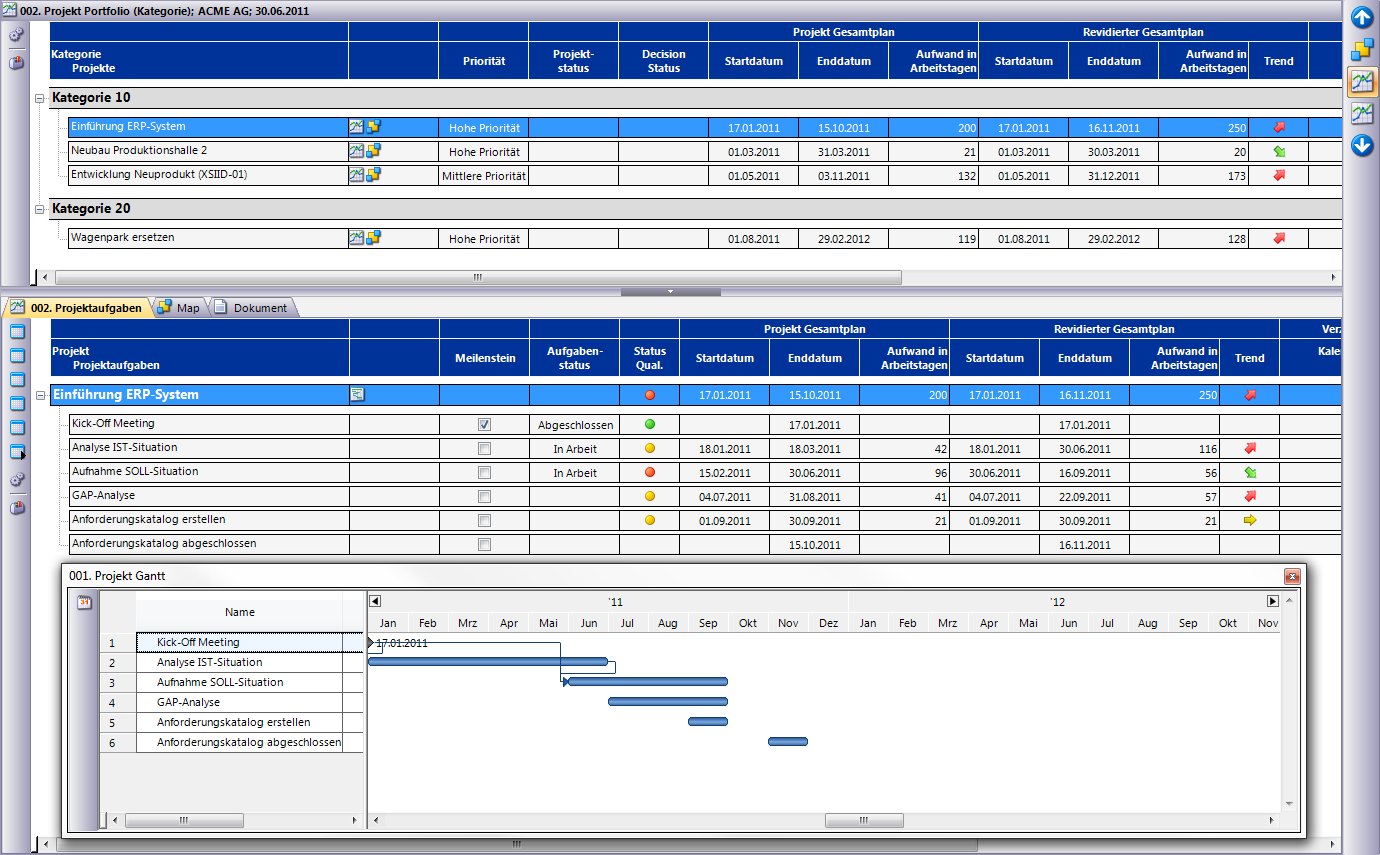Open the Gantt icon beside Einführung ERP-System header
Viewport: 1380px width, 855px height.
pos(358,395)
